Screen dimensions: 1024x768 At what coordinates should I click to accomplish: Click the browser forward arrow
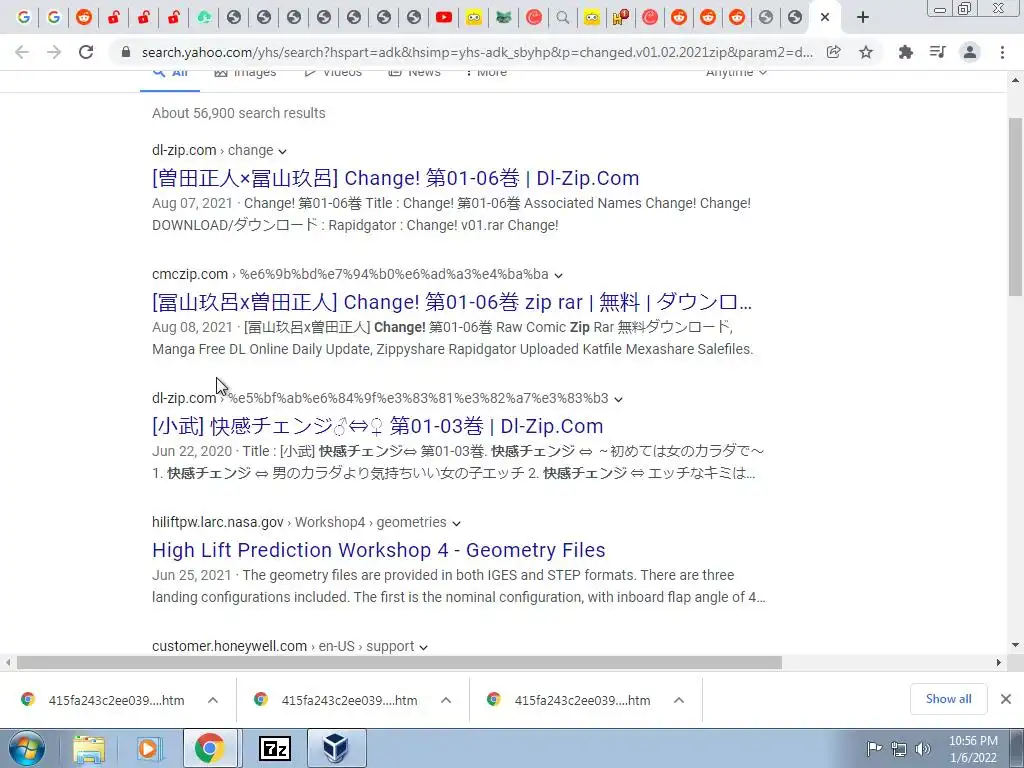point(54,52)
